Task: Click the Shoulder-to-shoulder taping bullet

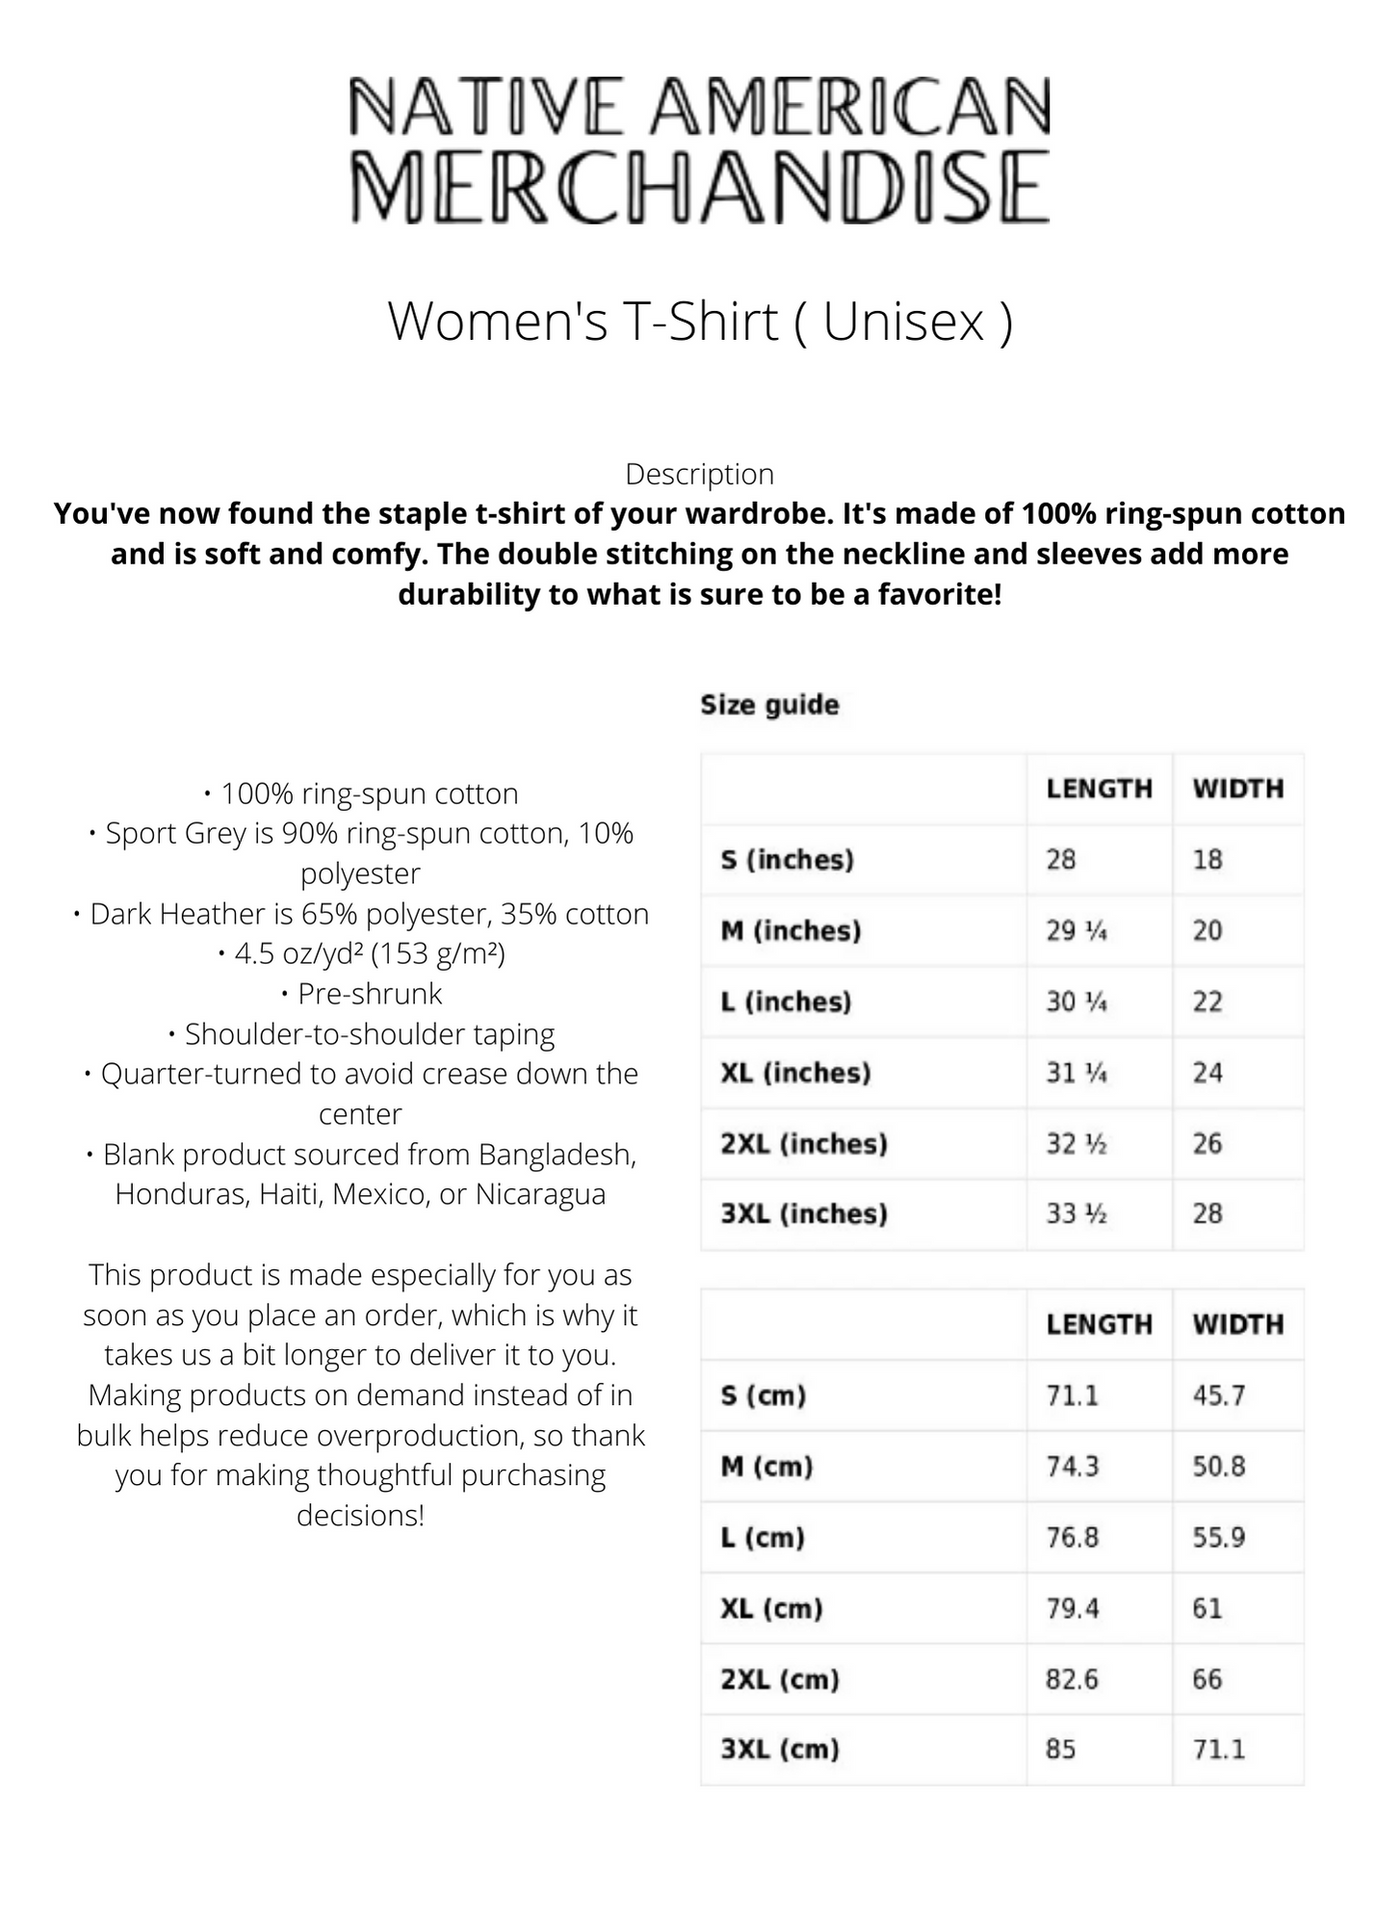Action: pos(360,1034)
